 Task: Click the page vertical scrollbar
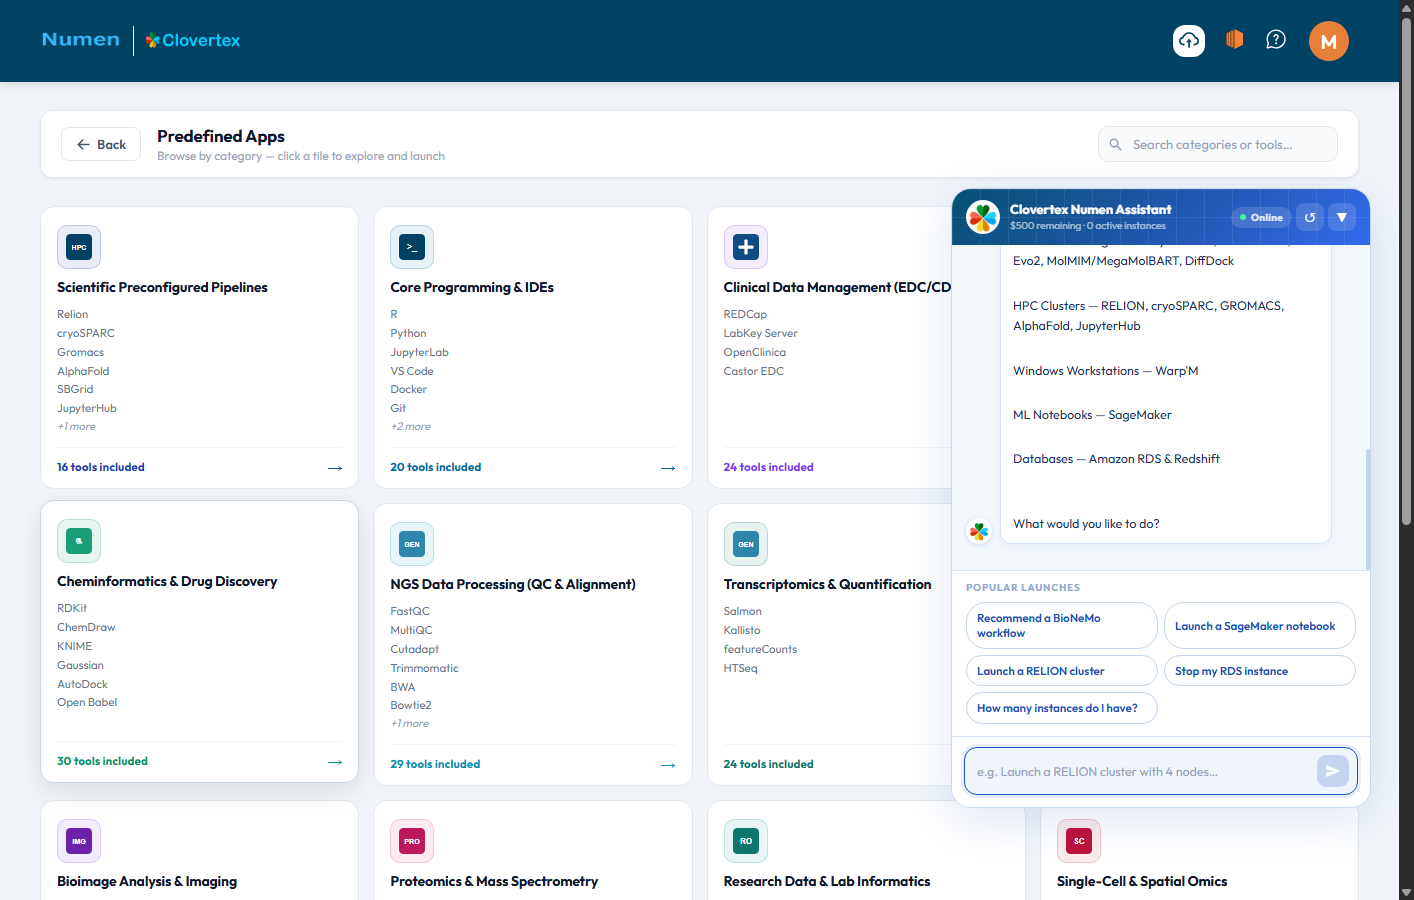point(1406,270)
